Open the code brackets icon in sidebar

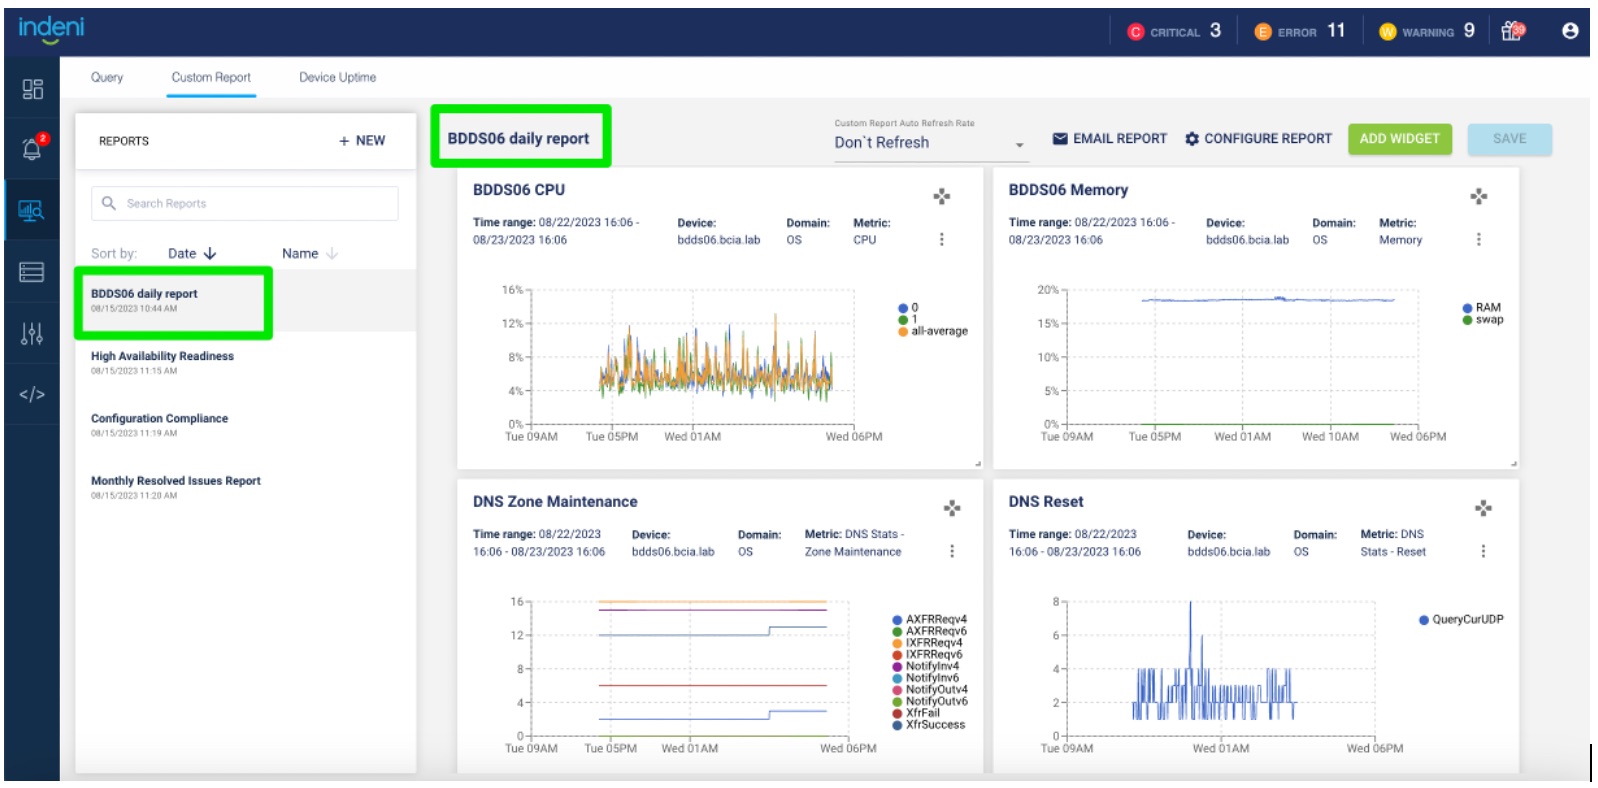tap(32, 395)
